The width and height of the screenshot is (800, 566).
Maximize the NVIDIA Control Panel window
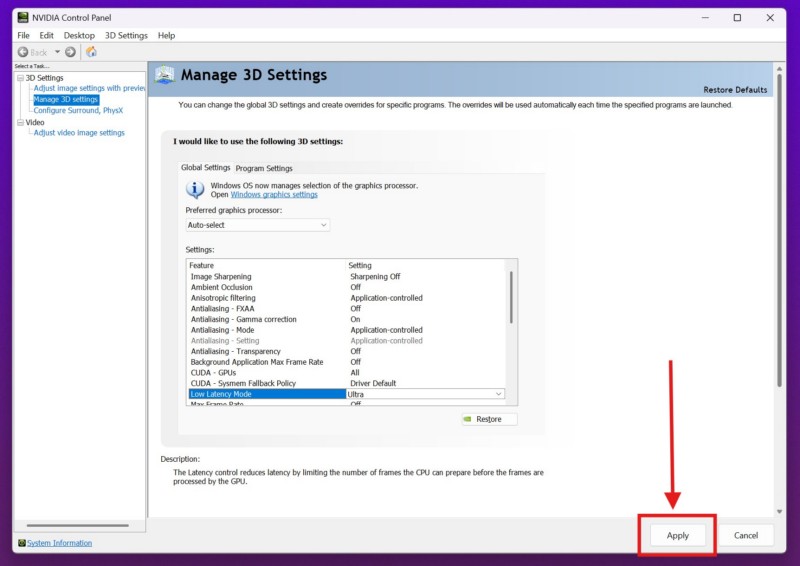[x=737, y=17]
